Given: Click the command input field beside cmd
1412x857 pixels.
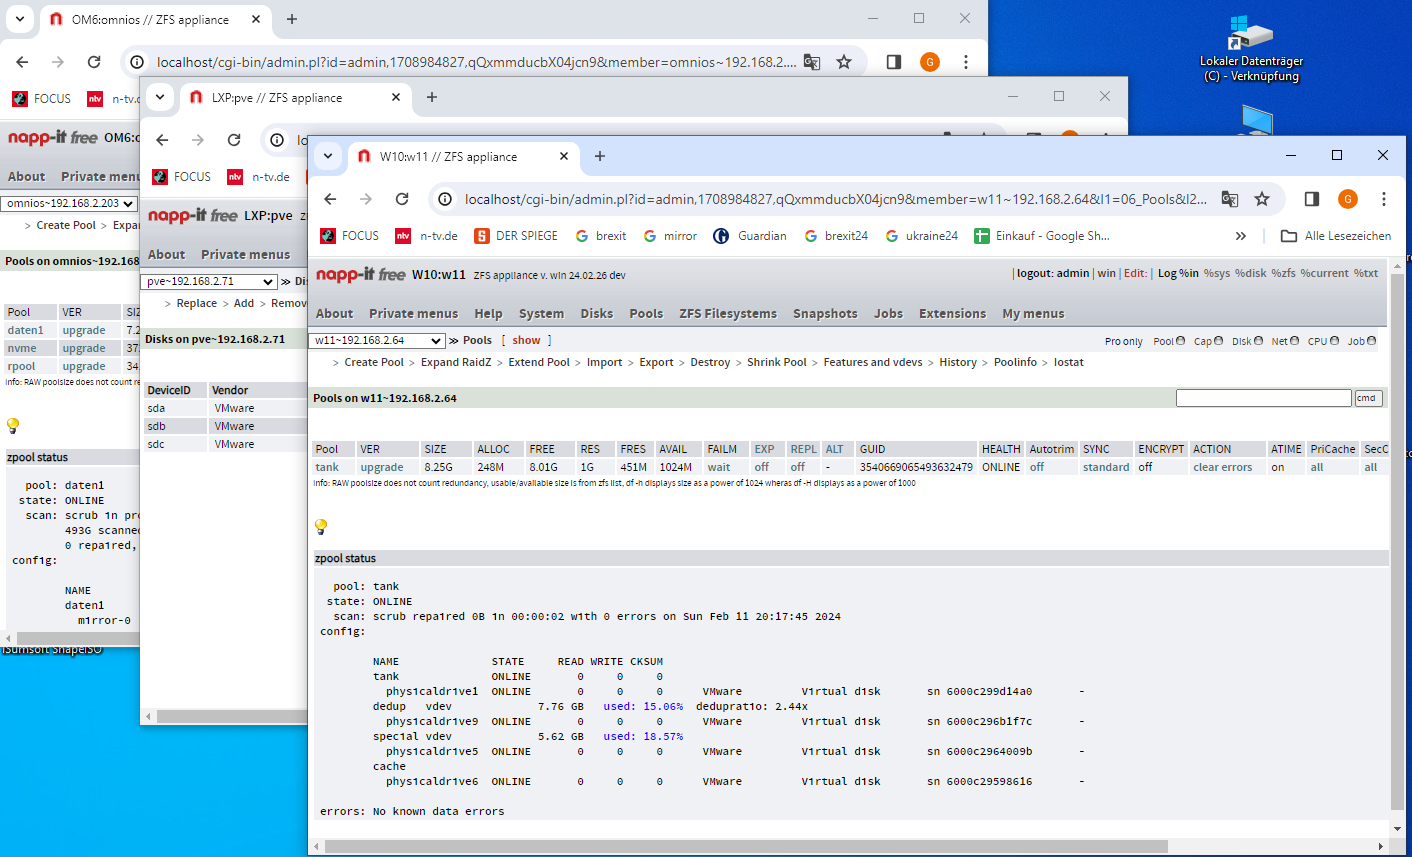Looking at the screenshot, I should pos(1263,398).
